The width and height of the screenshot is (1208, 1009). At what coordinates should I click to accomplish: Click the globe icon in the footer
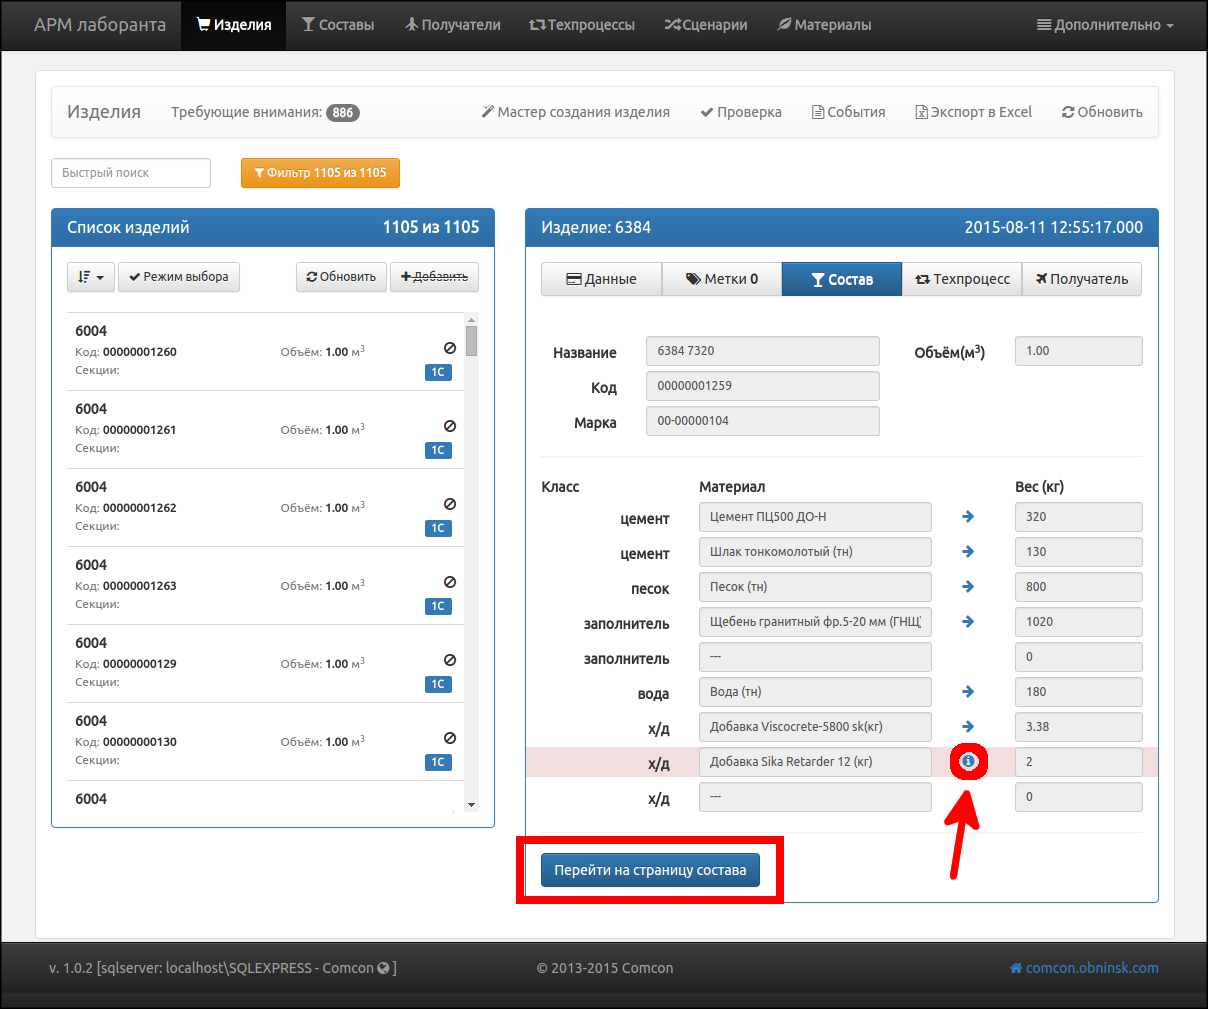click(383, 968)
